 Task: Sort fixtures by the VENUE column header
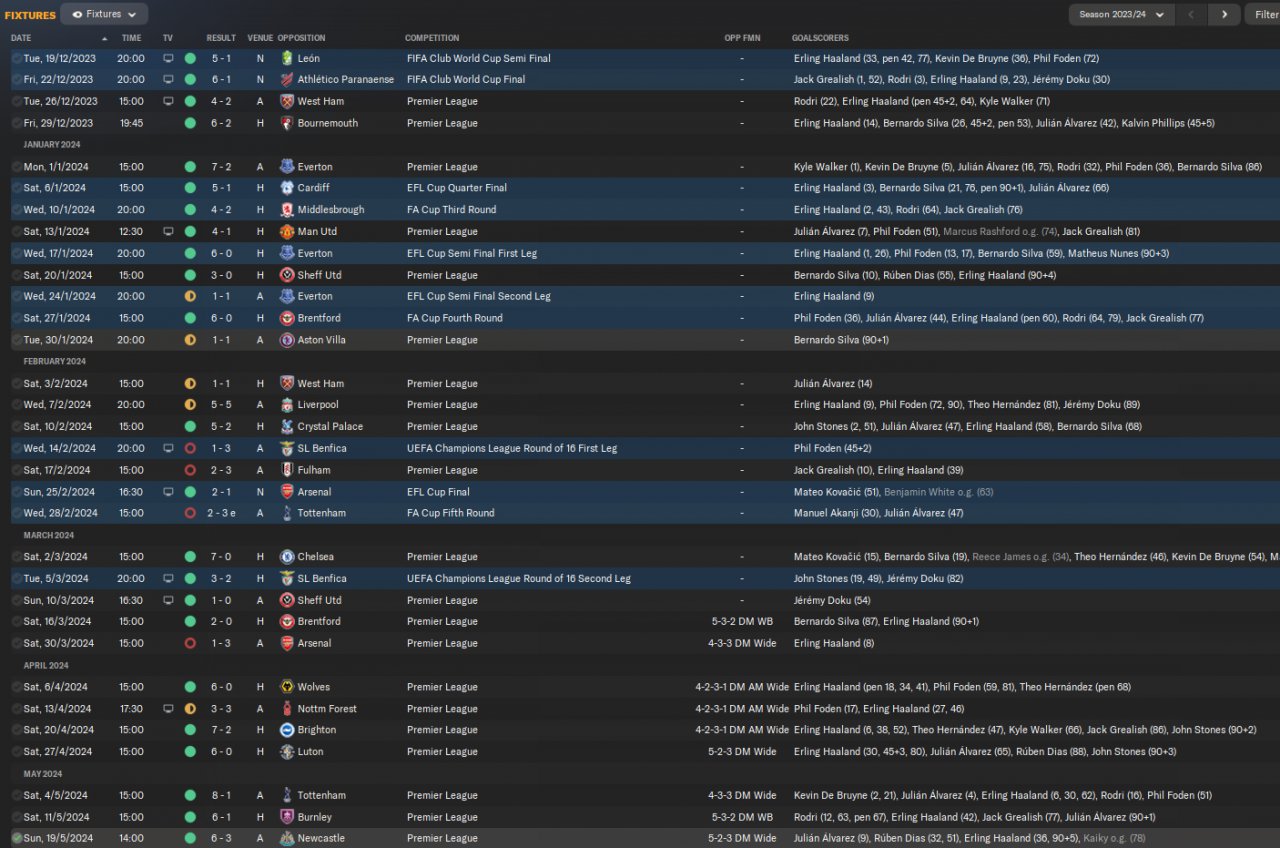[260, 38]
